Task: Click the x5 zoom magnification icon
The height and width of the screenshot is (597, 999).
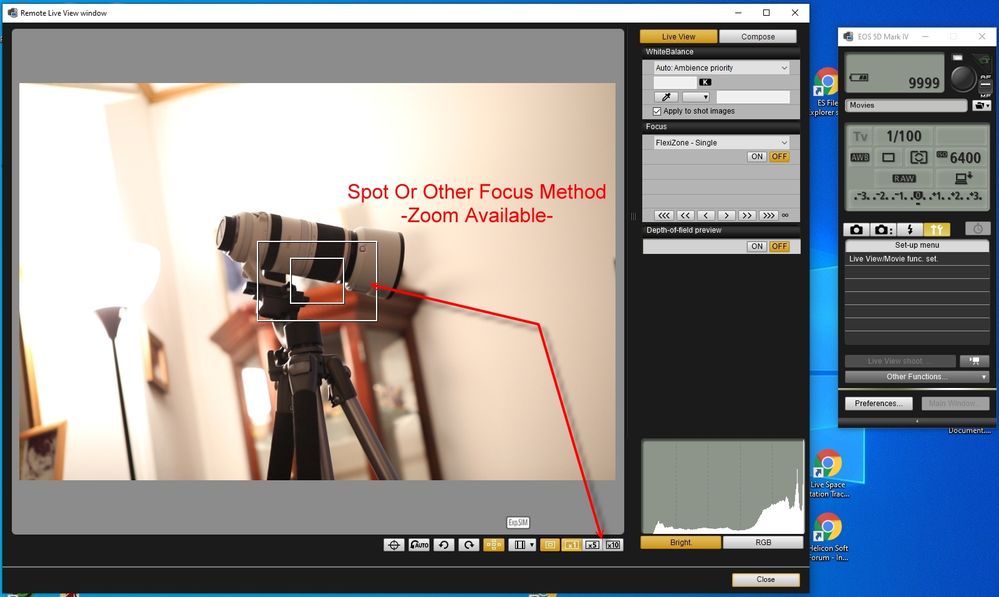Action: pyautogui.click(x=591, y=545)
